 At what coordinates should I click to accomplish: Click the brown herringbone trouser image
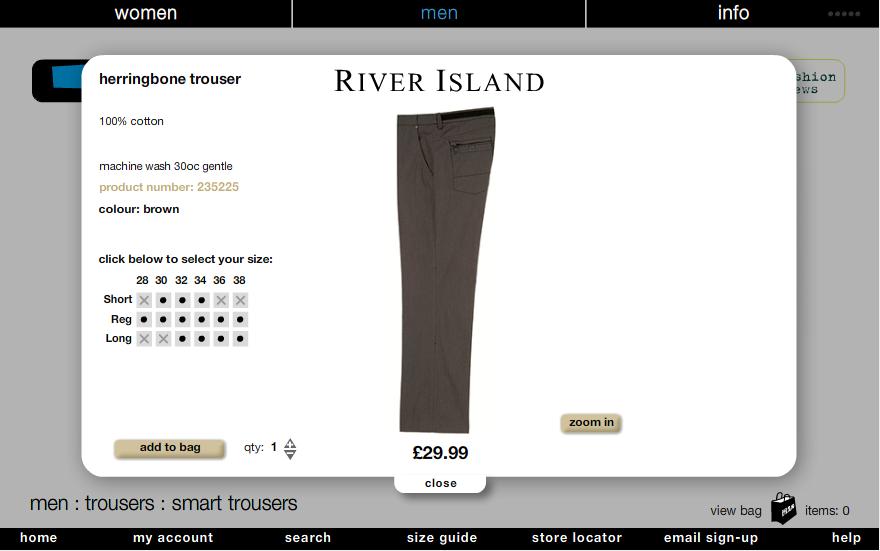pos(445,270)
